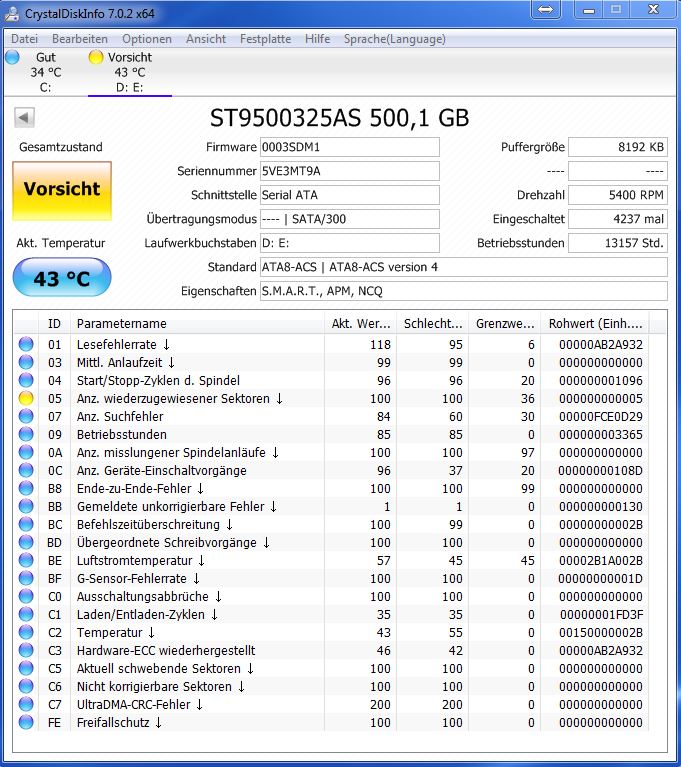Click the status icon for Anz. Suchfehler

26,416
